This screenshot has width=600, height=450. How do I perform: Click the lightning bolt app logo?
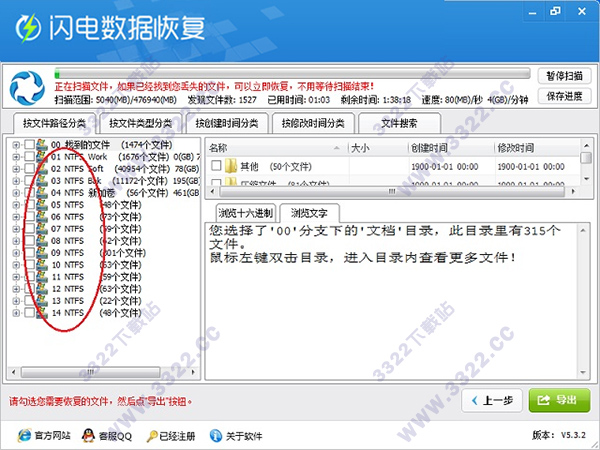coord(28,28)
